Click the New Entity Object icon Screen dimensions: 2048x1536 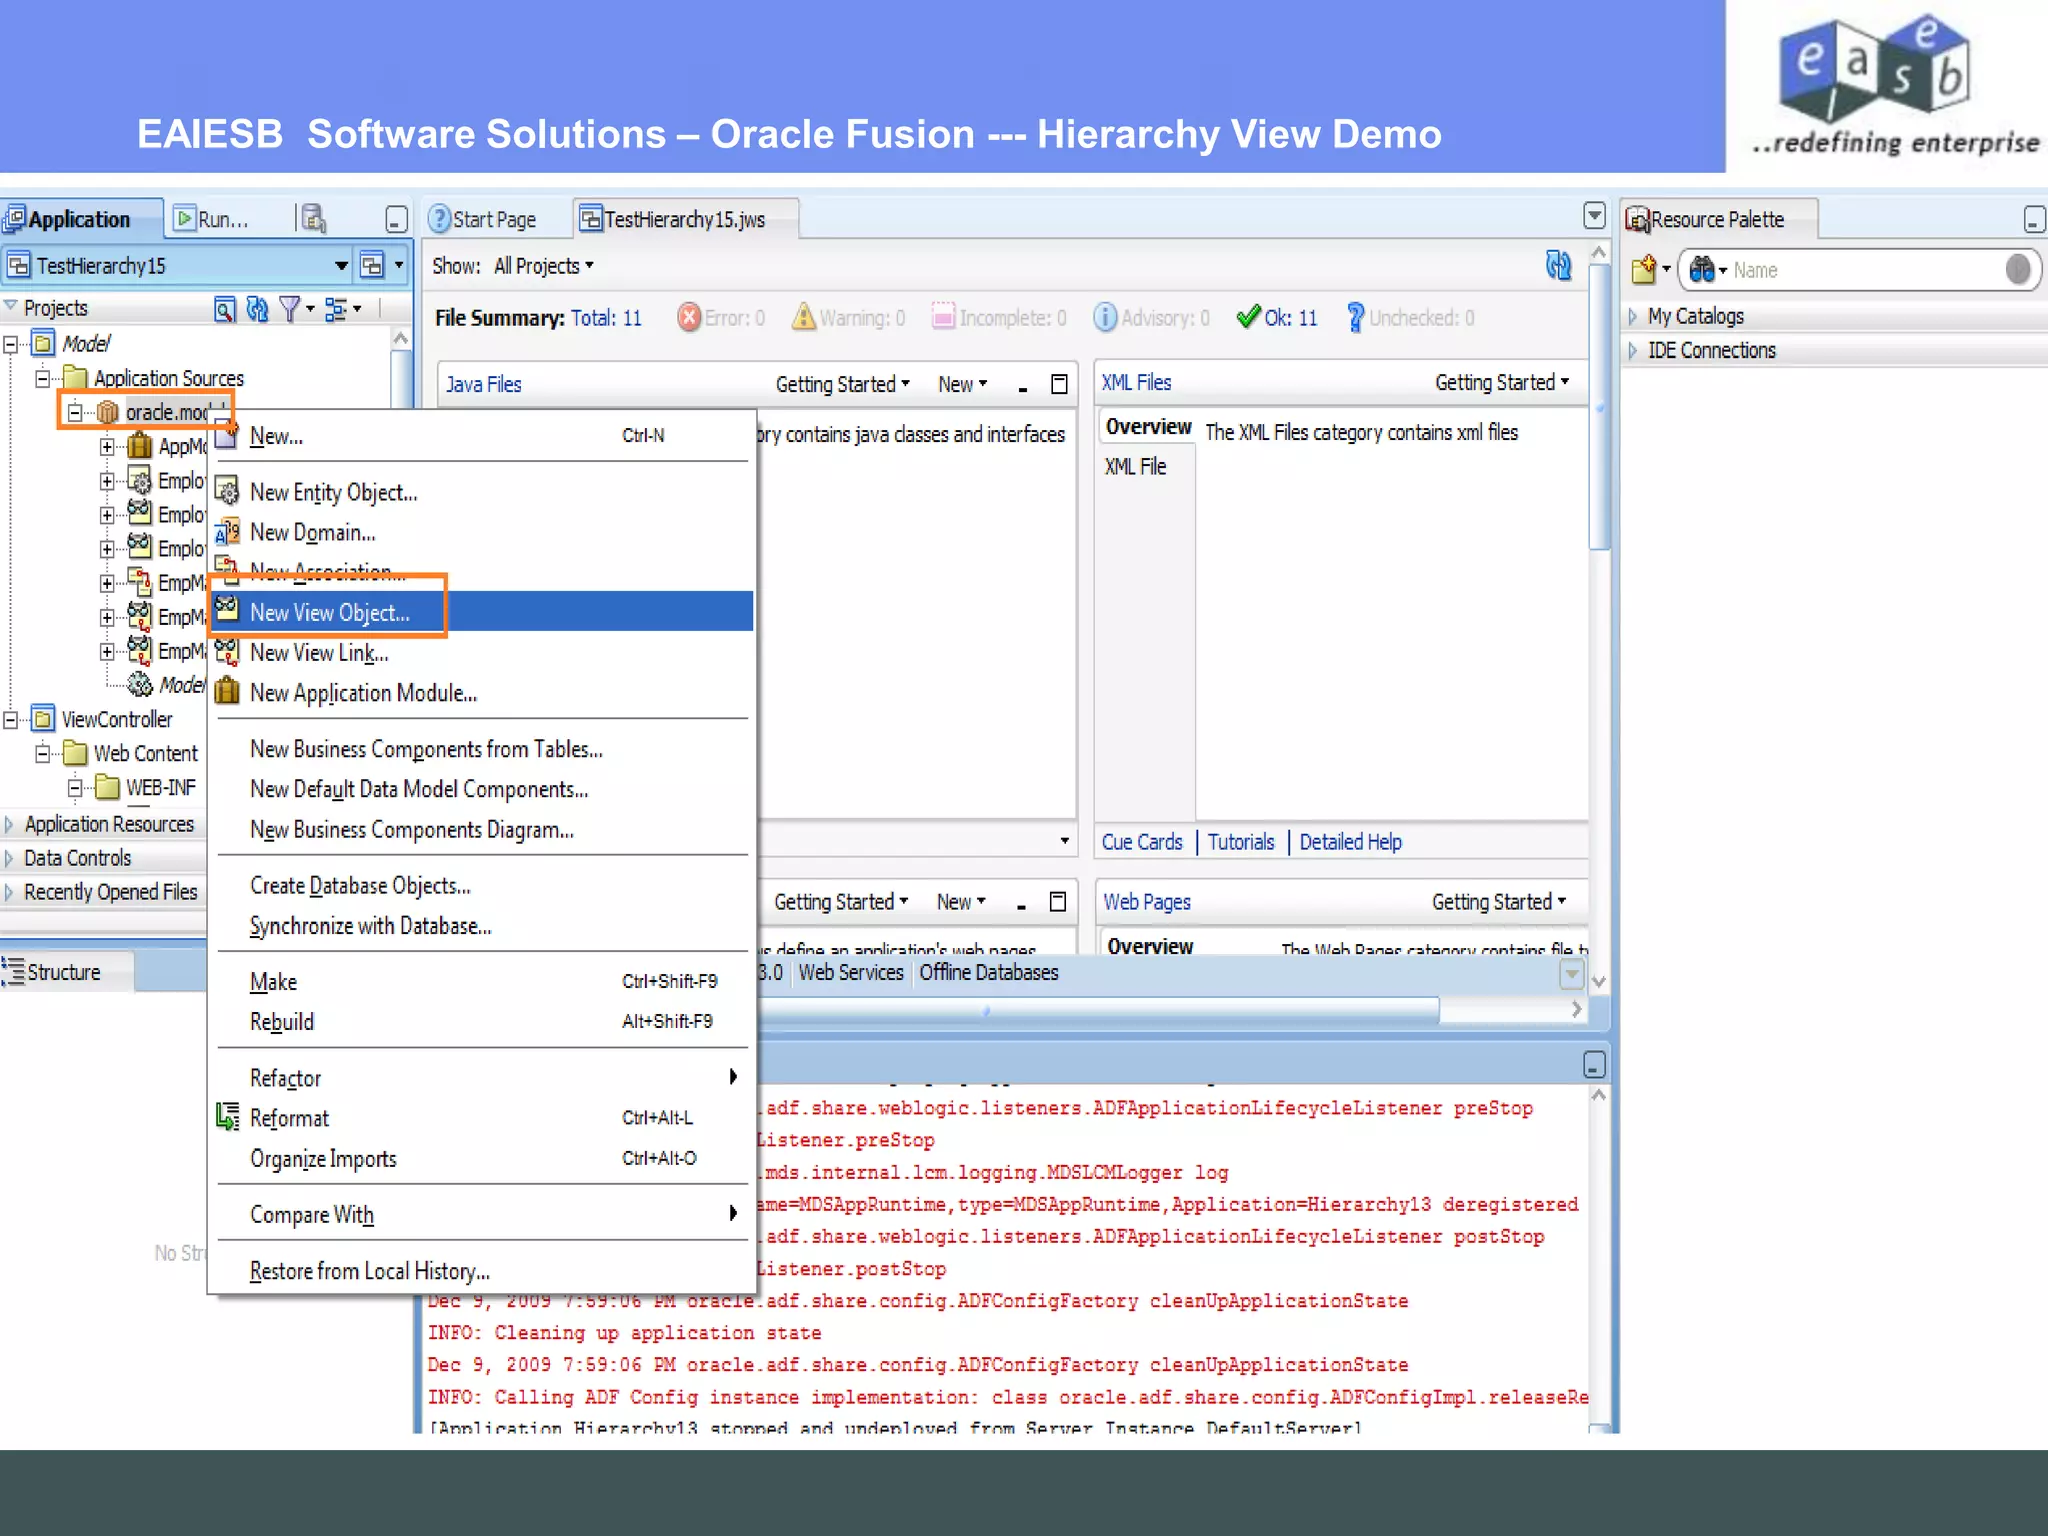228,491
